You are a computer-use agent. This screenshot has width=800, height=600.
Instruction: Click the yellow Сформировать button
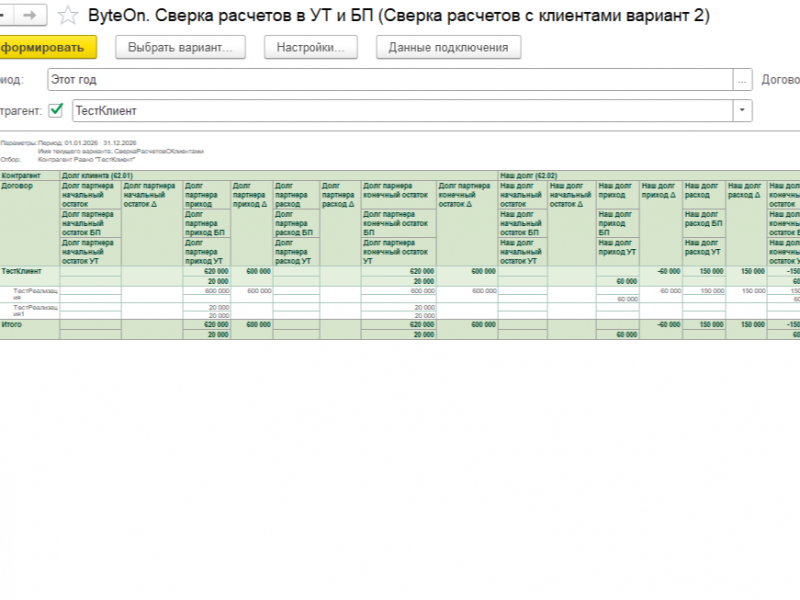[x=47, y=47]
